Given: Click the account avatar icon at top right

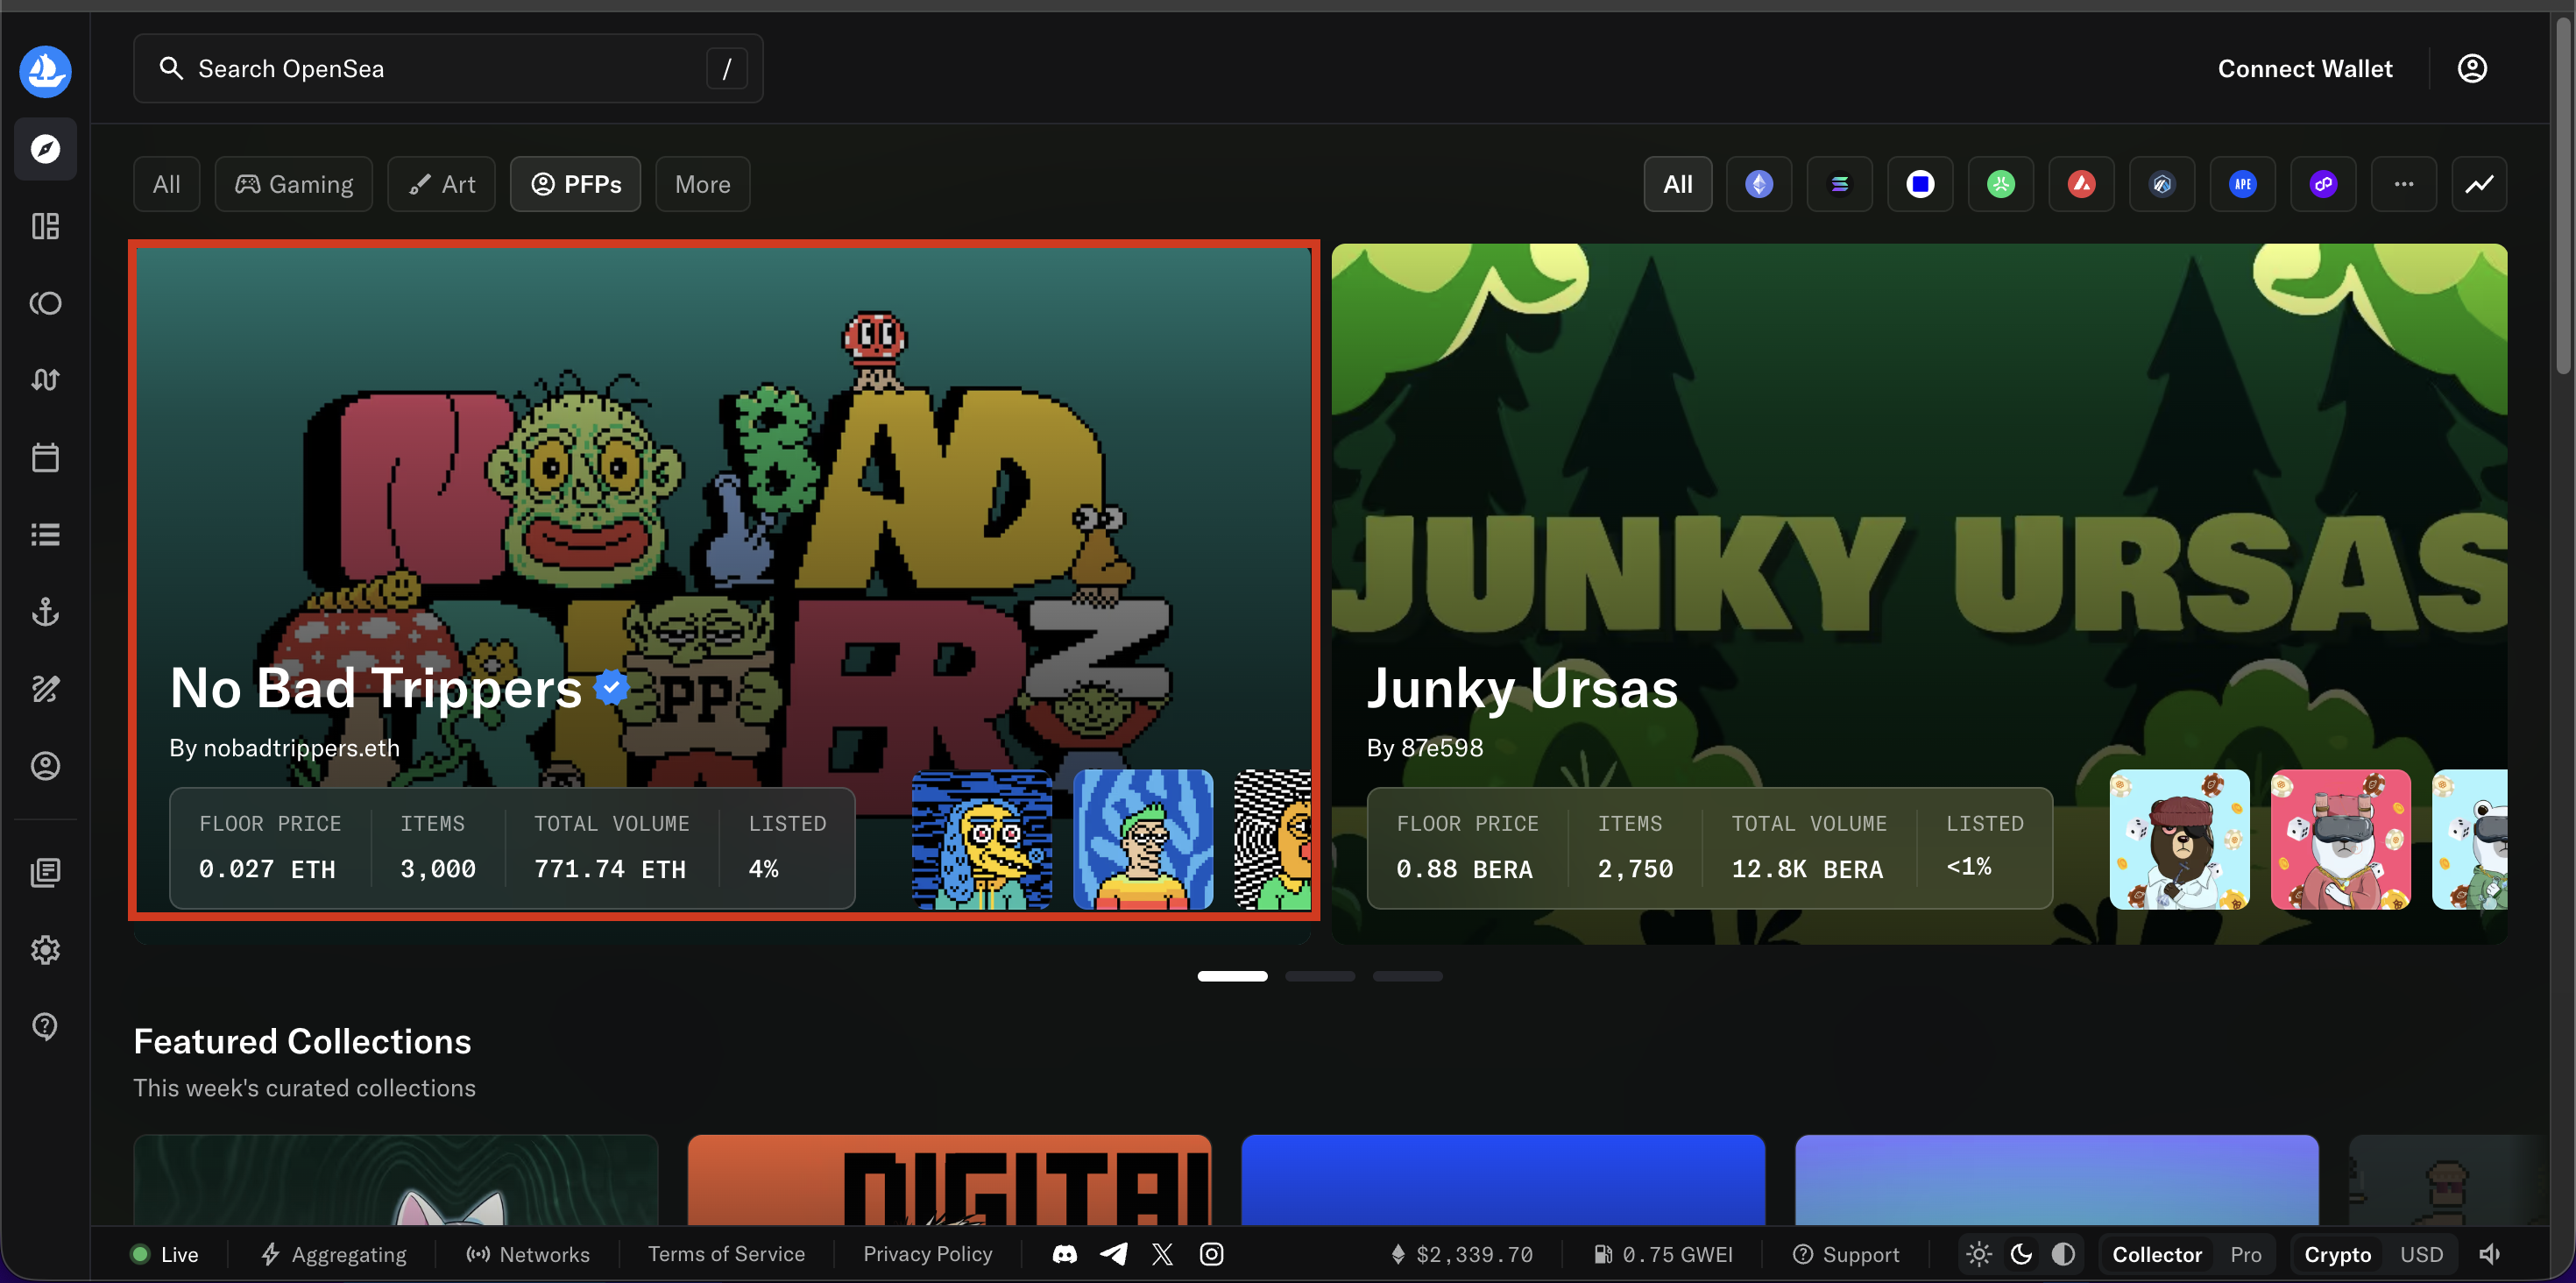Looking at the screenshot, I should 2472,68.
